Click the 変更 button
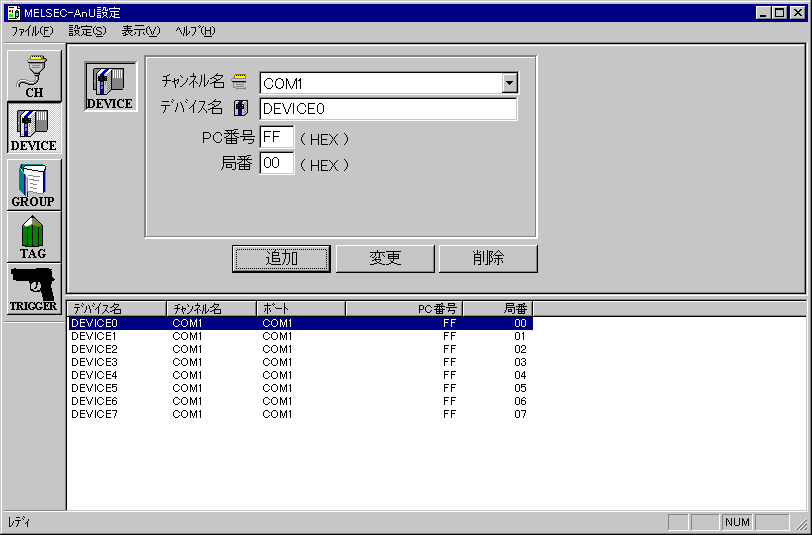812x535 pixels. tap(385, 258)
